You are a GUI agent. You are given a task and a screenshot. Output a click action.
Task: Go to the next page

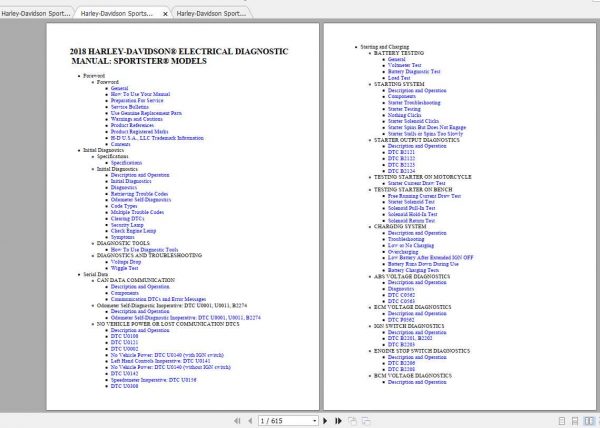point(325,421)
